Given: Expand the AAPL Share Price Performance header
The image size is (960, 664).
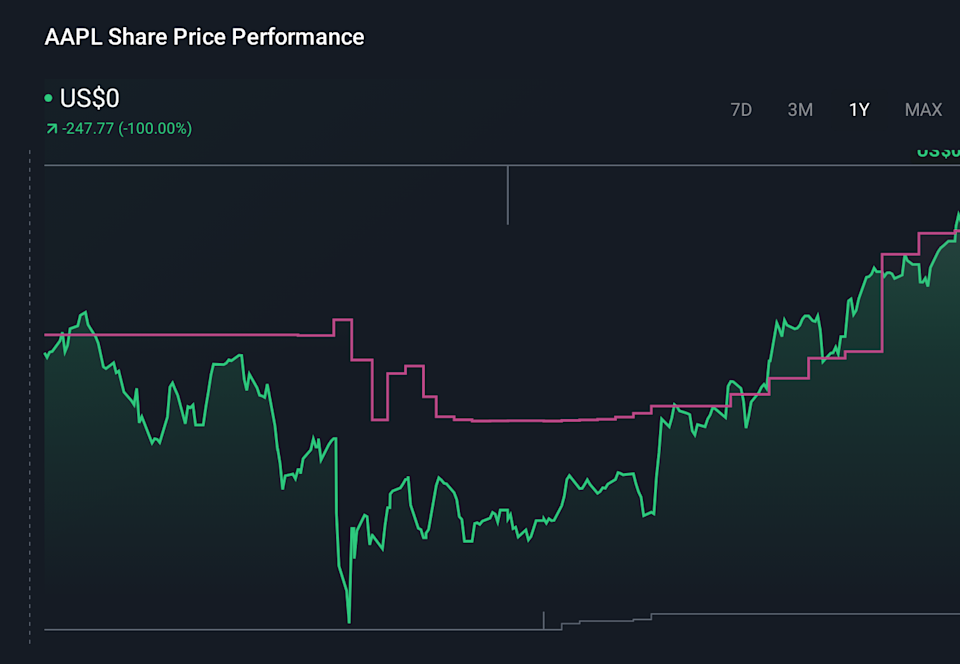Looking at the screenshot, I should (x=204, y=37).
